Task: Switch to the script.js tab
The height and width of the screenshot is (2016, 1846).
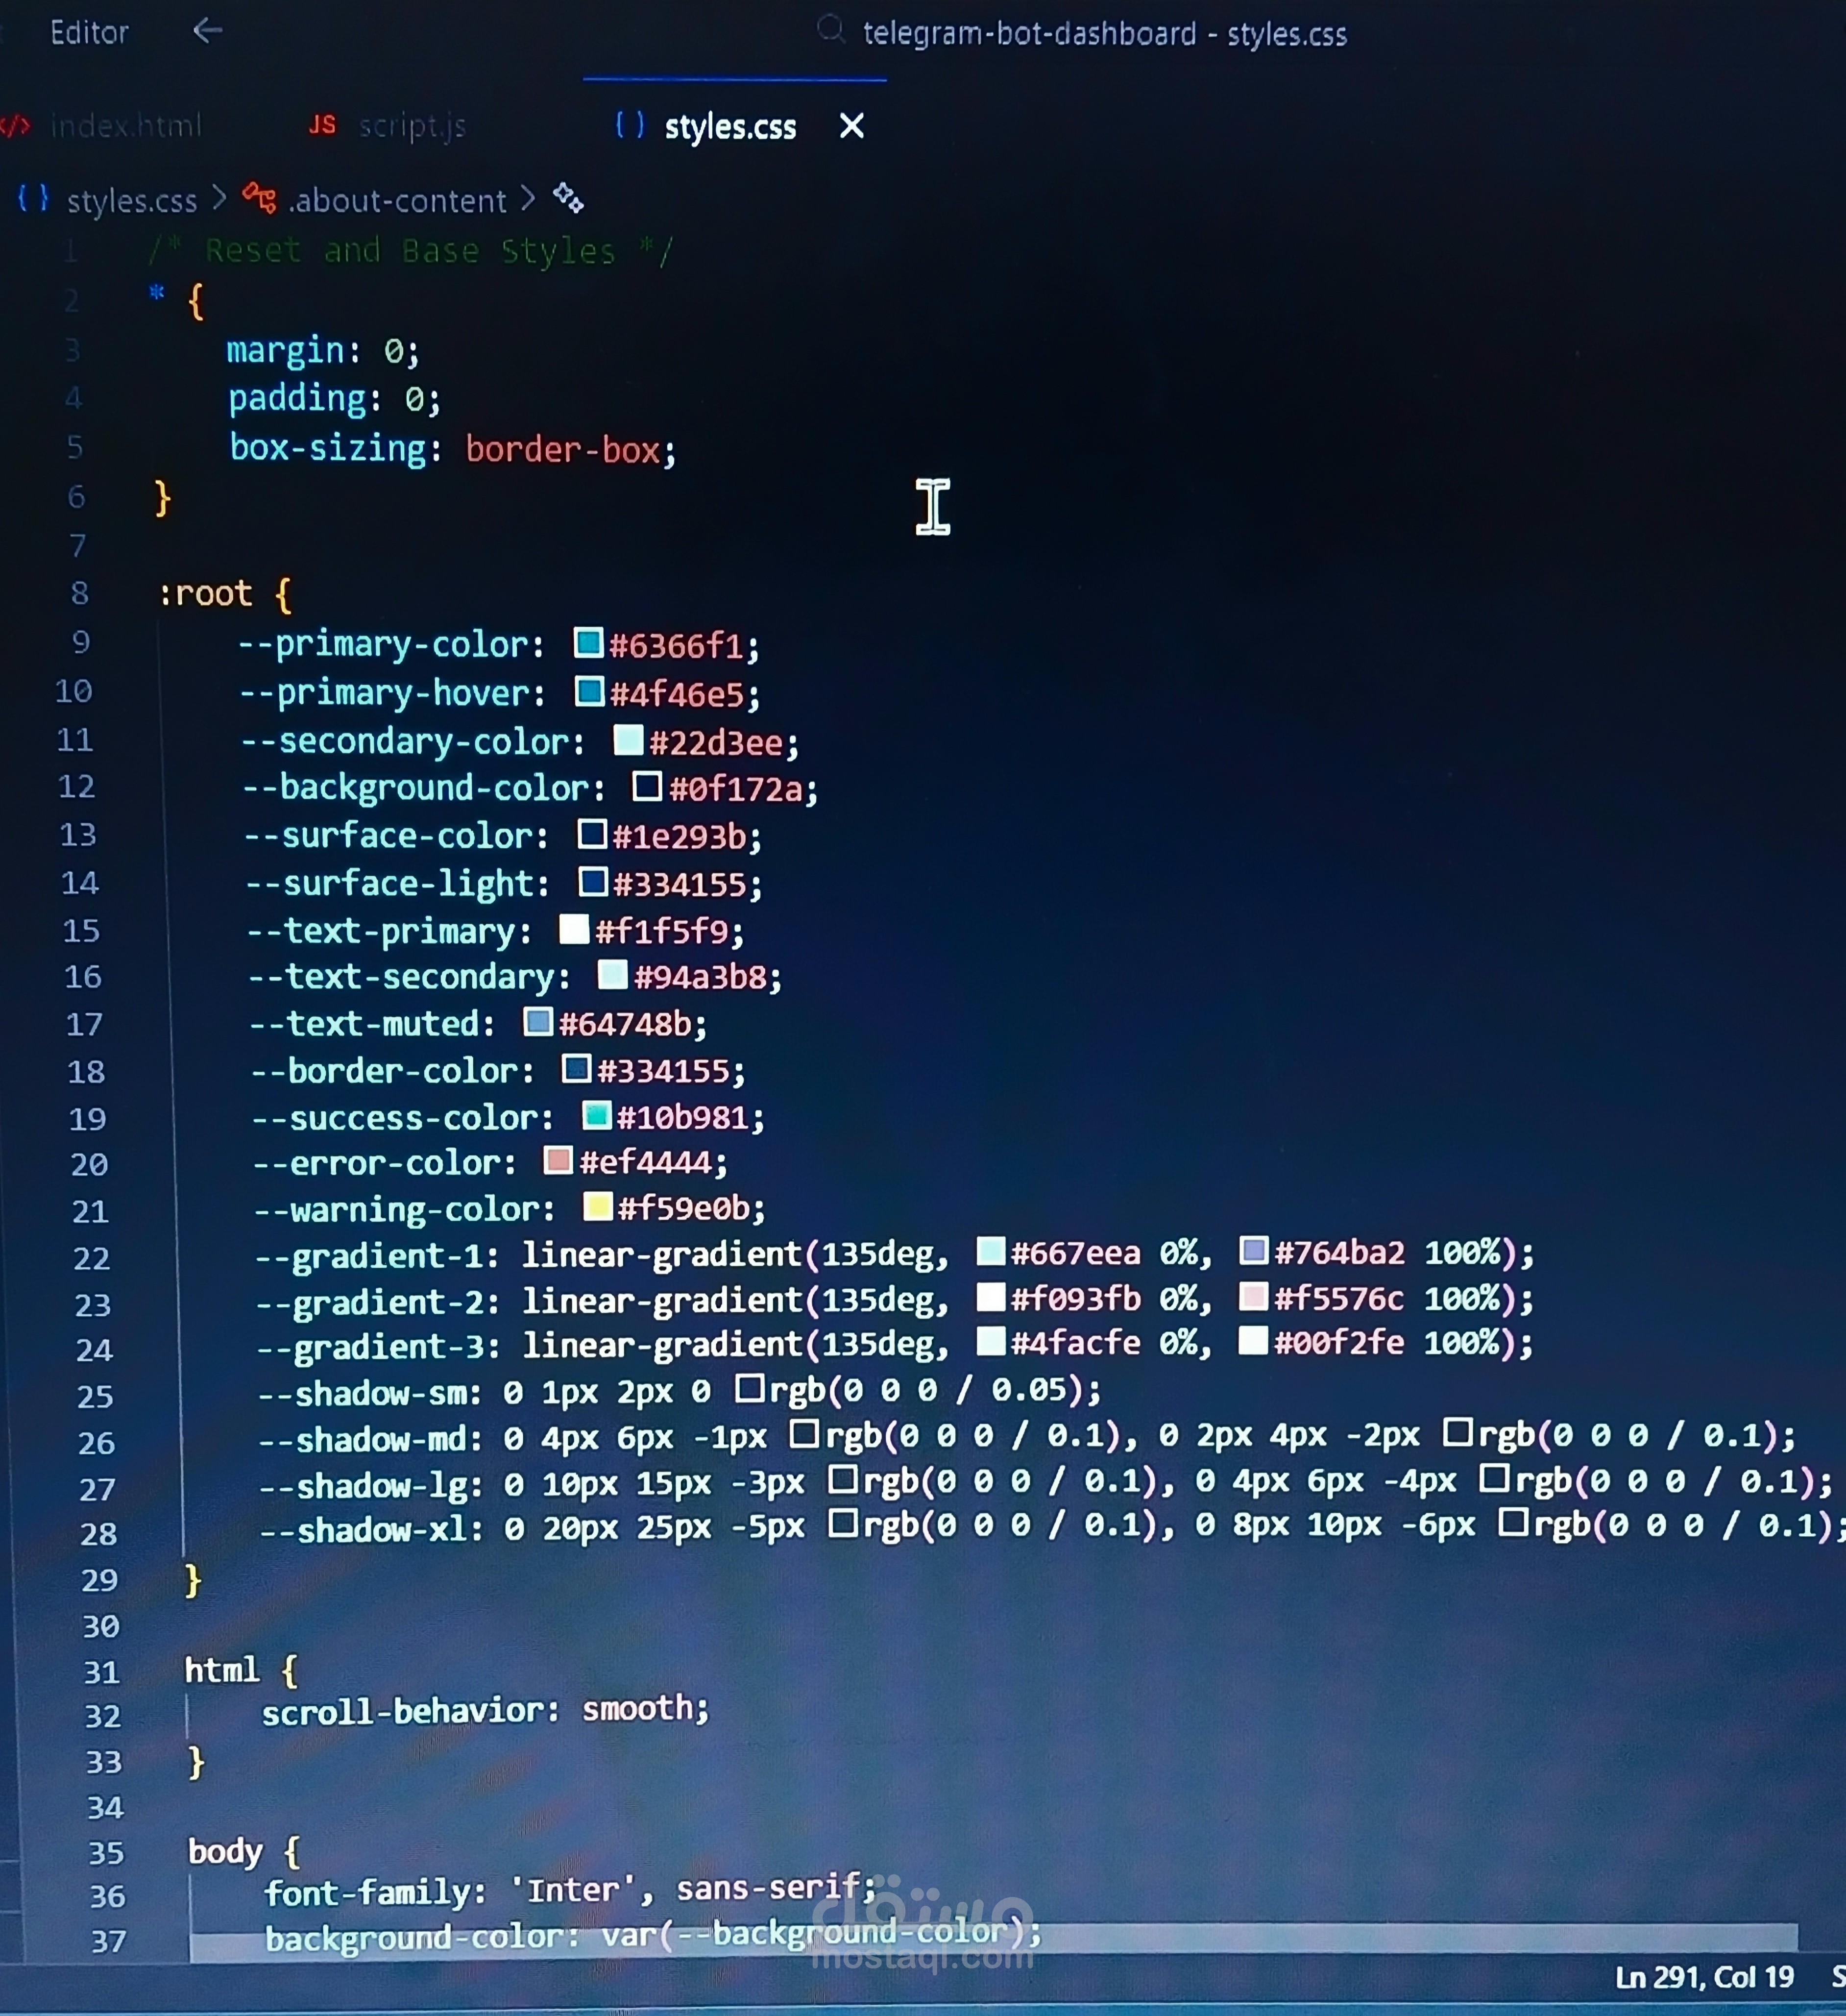Action: [x=412, y=126]
